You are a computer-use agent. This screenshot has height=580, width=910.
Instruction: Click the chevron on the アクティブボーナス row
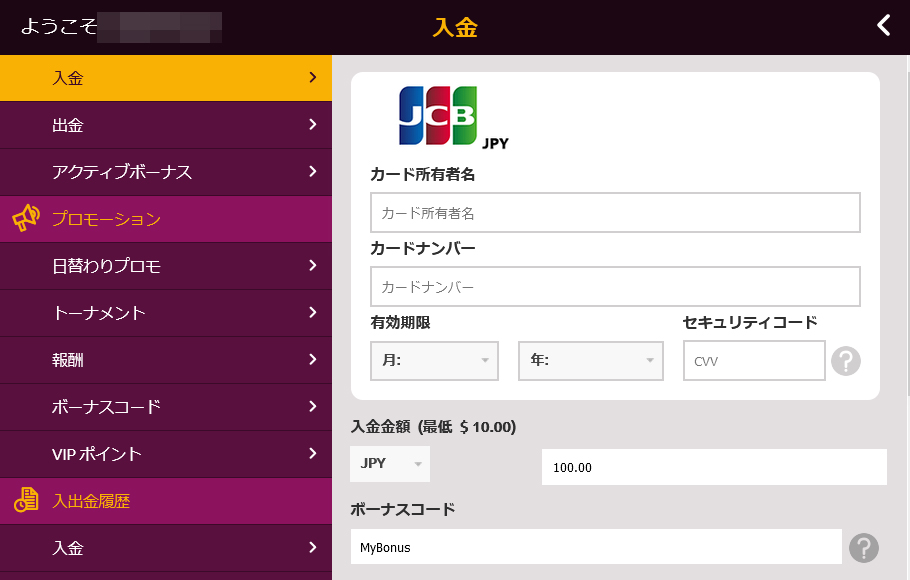pos(313,171)
